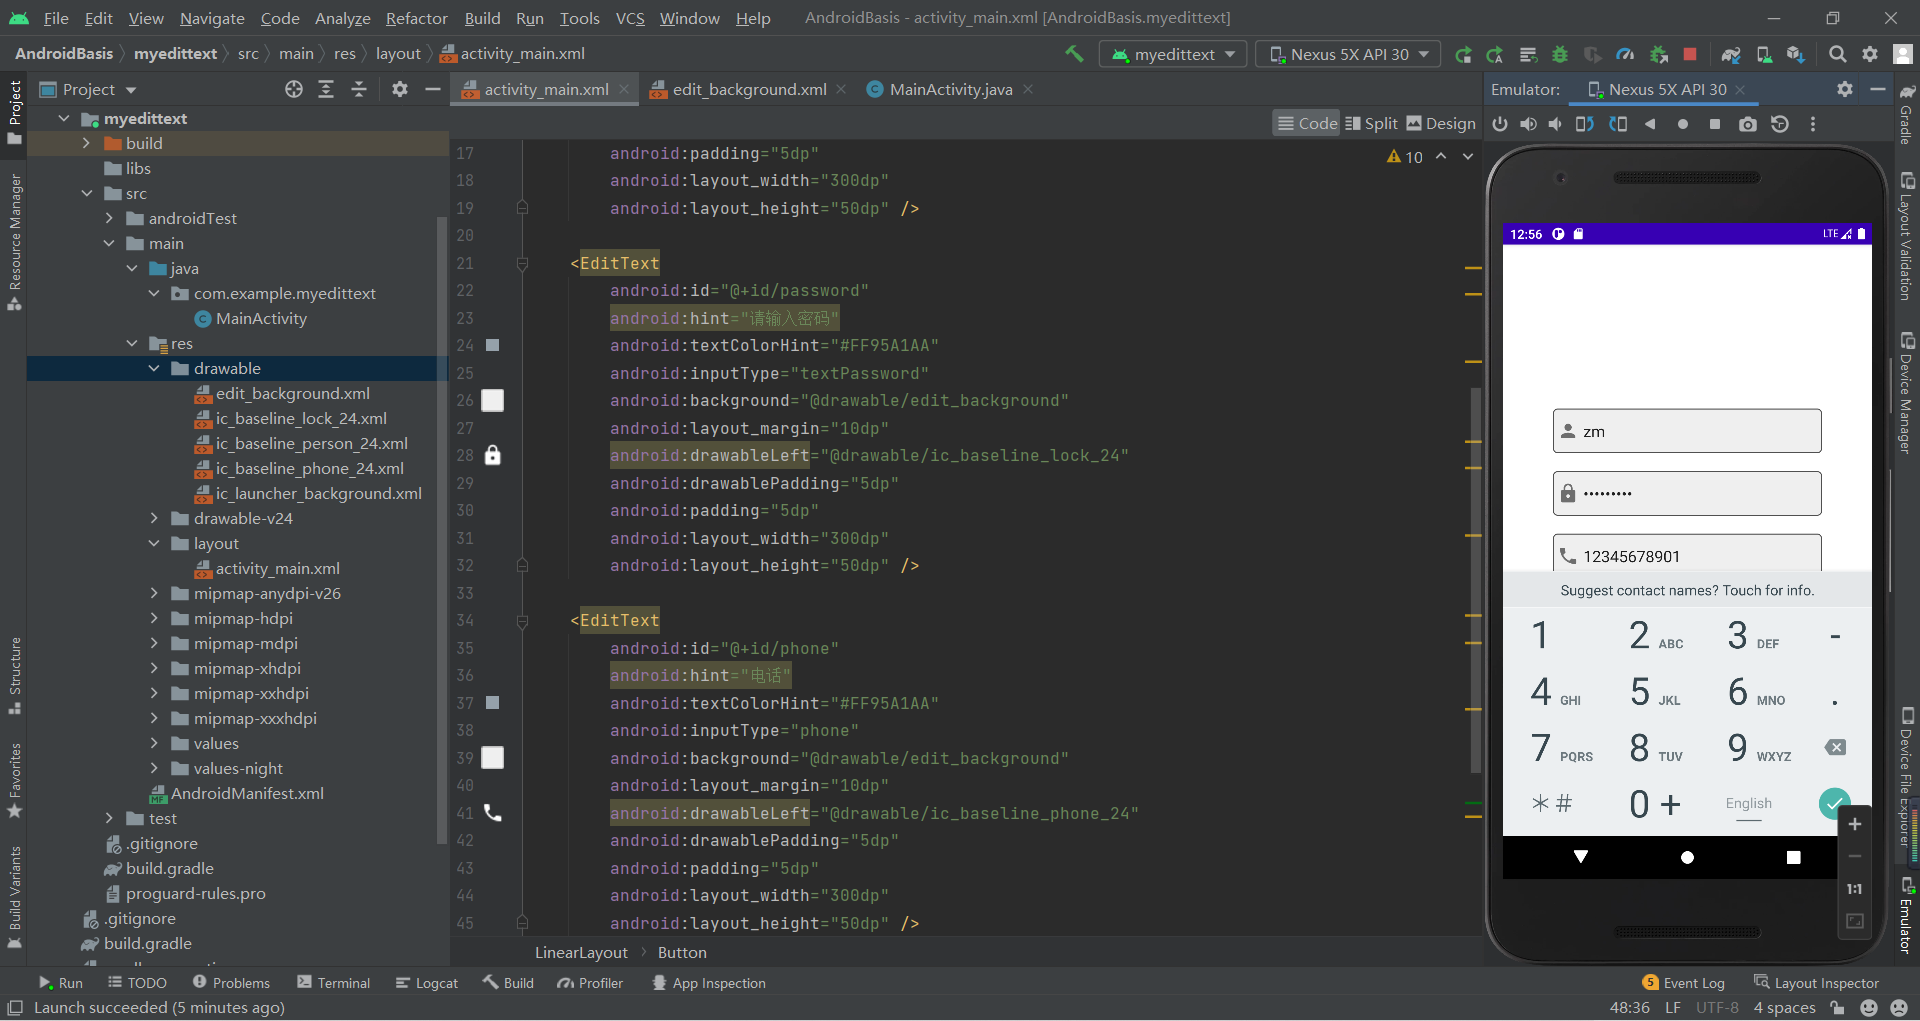
Task: Run app with green rerun icon
Action: tap(1463, 54)
